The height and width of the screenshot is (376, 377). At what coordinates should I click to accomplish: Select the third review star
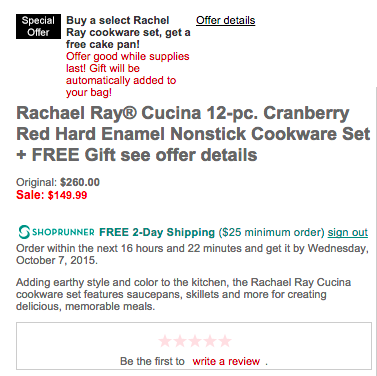(x=195, y=341)
